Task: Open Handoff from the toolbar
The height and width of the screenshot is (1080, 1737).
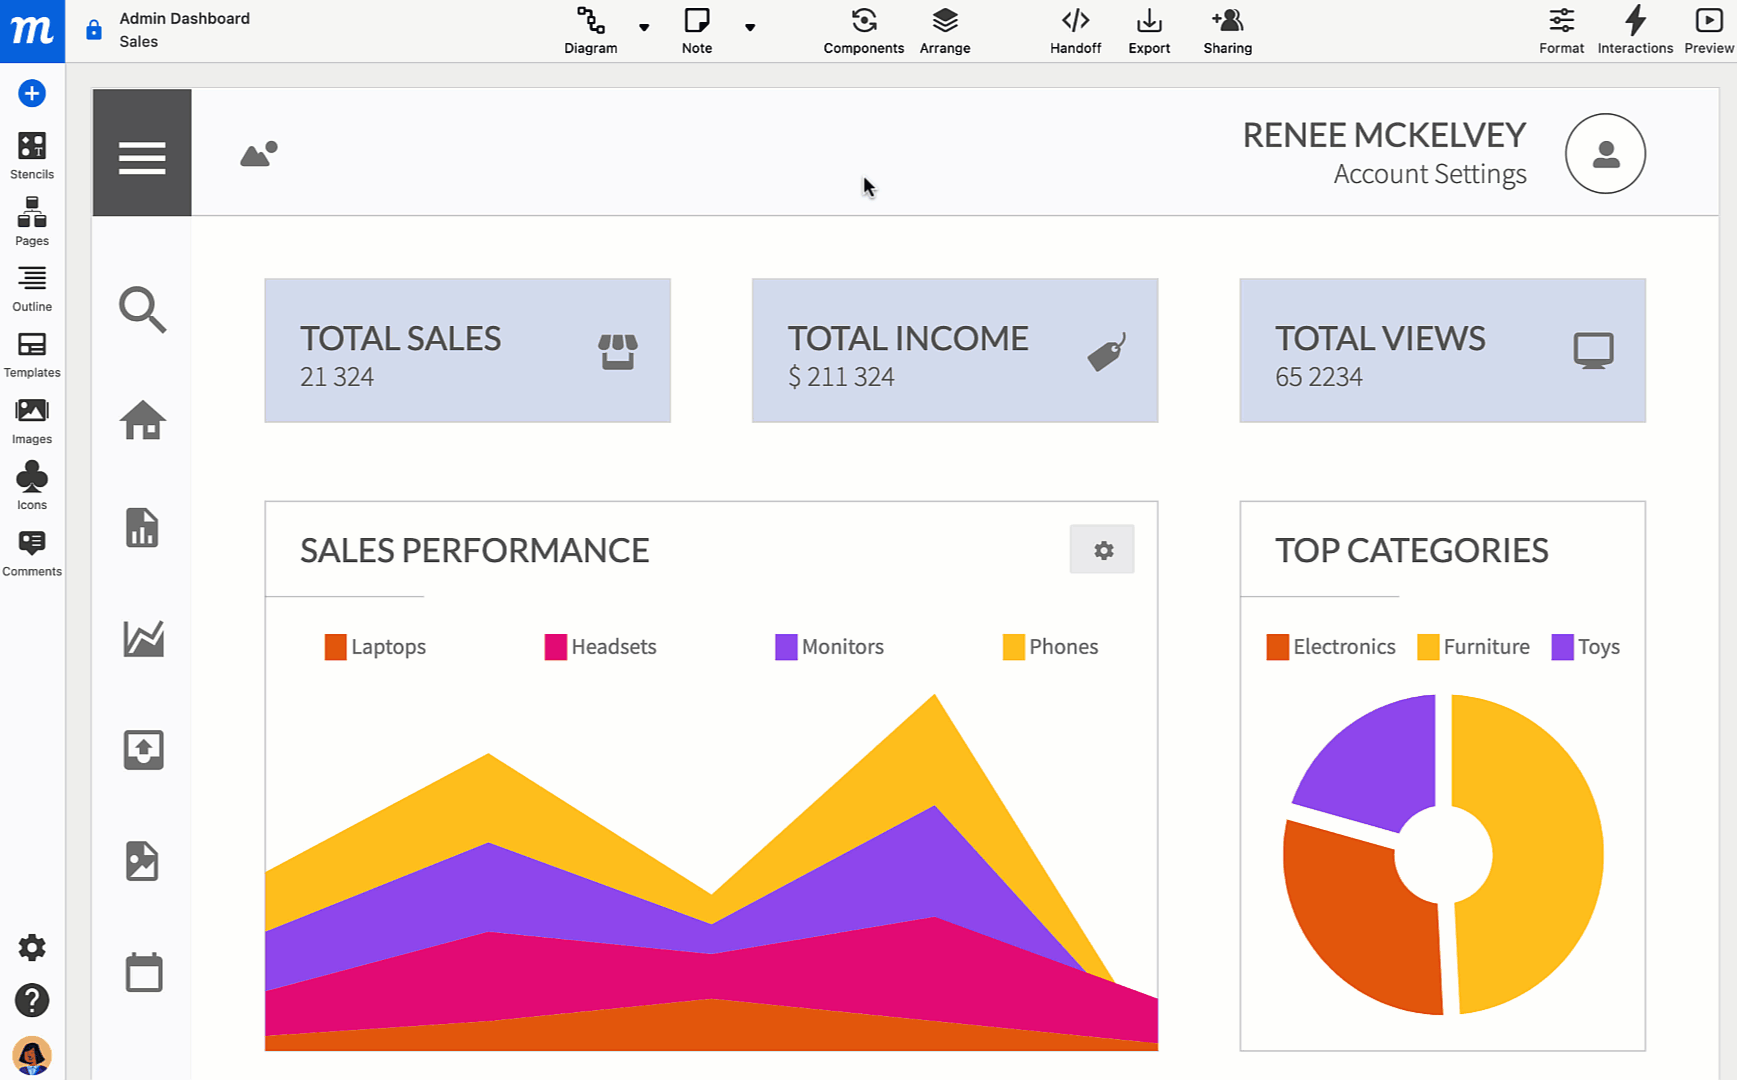Action: [x=1075, y=31]
